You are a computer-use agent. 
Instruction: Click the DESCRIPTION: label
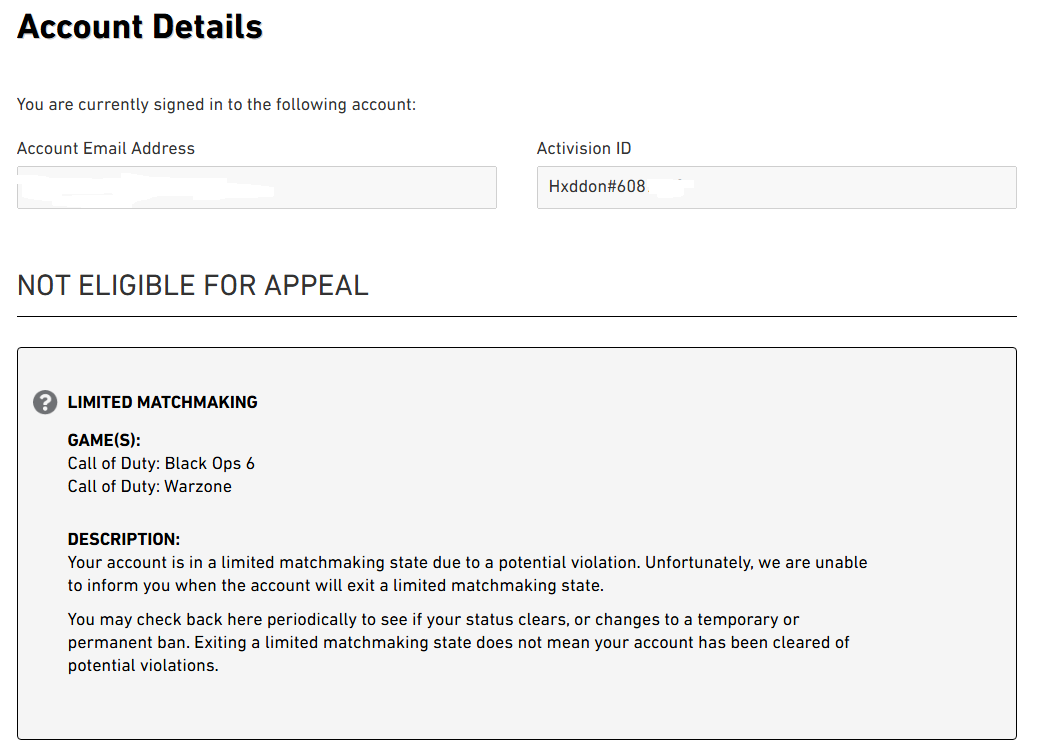[124, 539]
